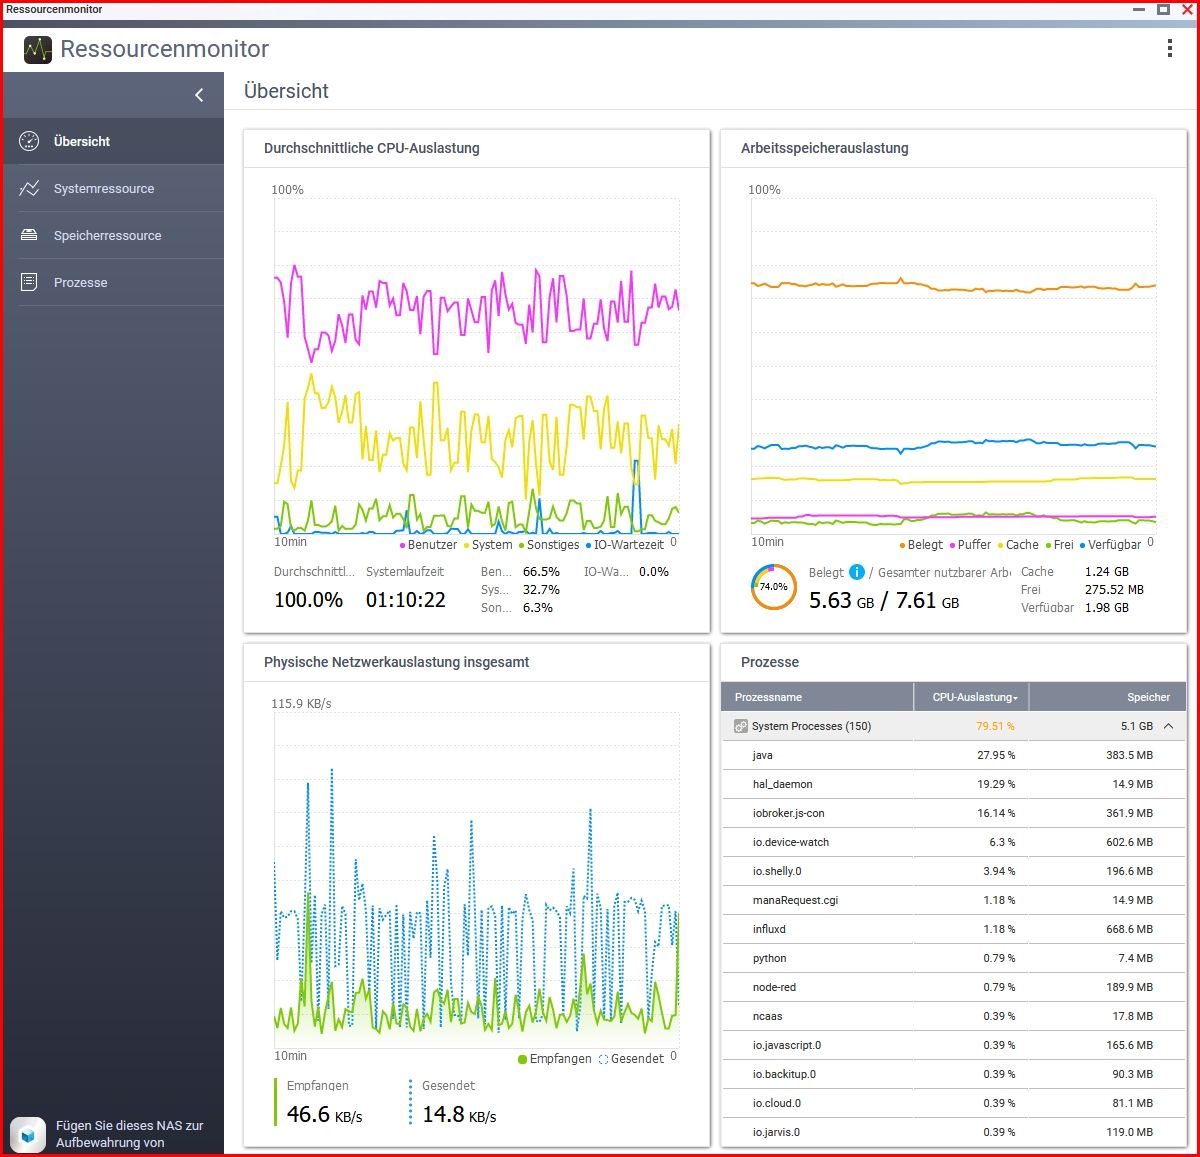Select the python process row
1200x1157 pixels.
(954, 958)
